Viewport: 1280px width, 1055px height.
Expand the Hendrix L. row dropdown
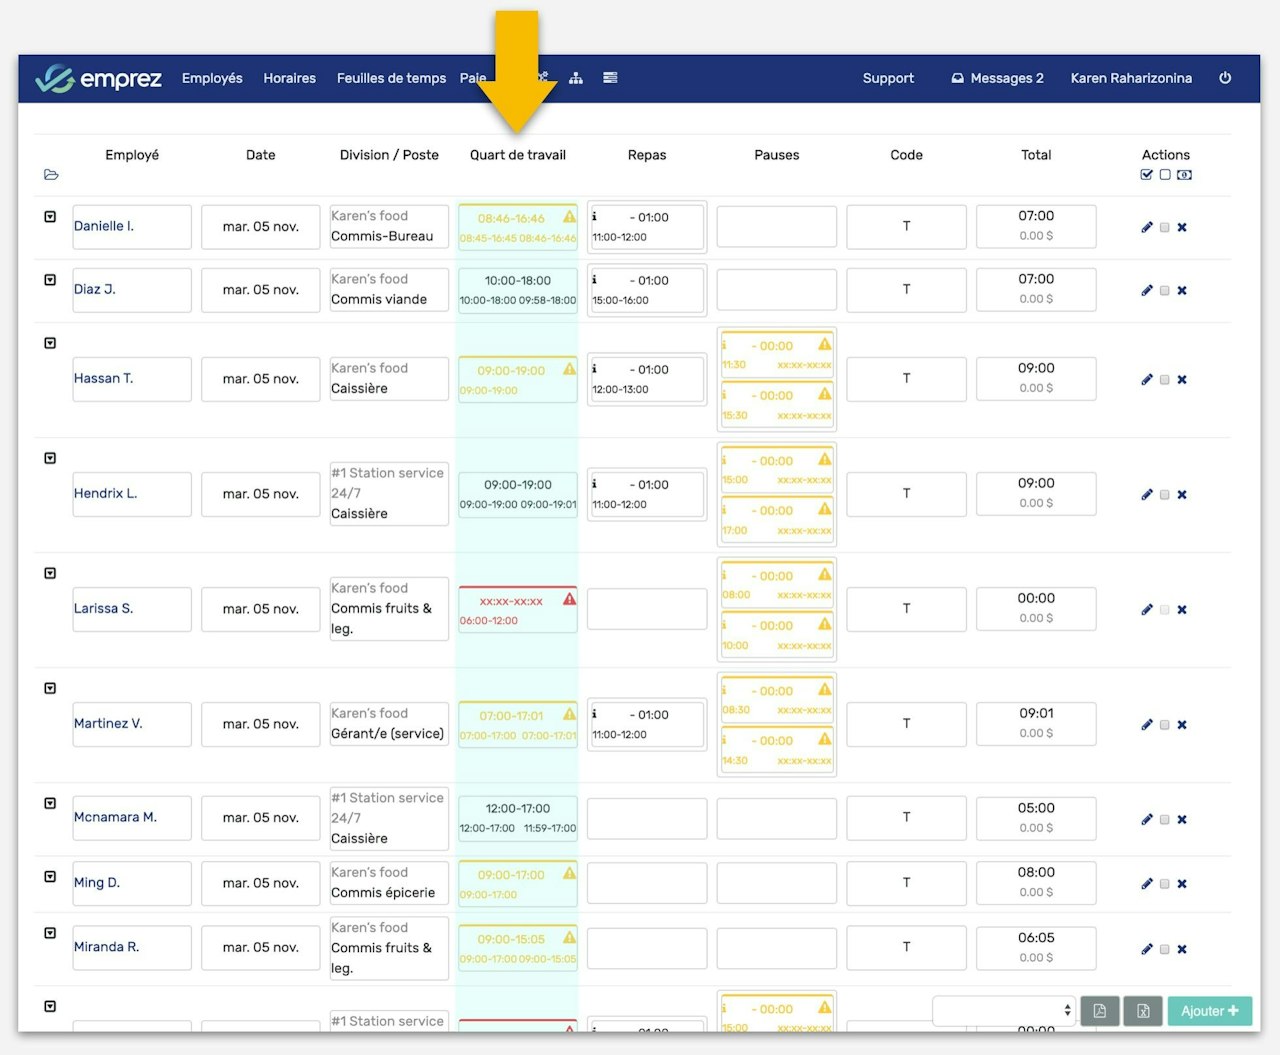(50, 458)
